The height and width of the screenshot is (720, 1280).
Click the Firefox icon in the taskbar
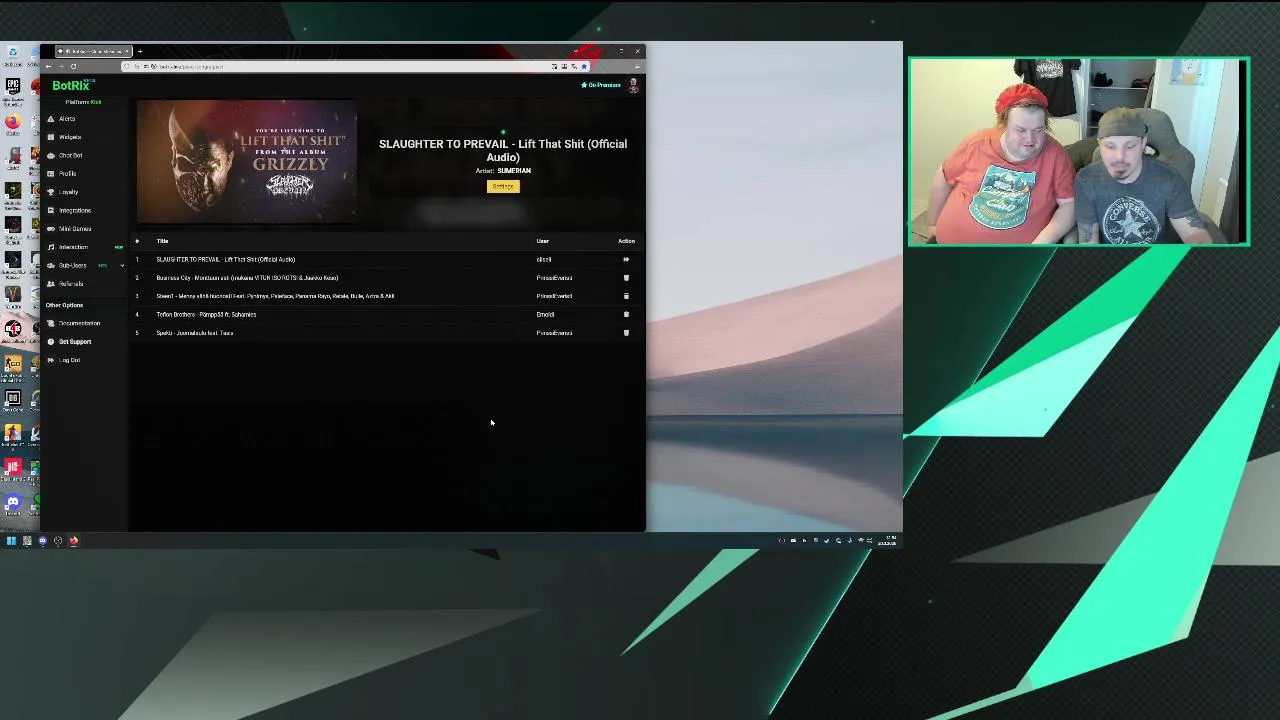73,541
